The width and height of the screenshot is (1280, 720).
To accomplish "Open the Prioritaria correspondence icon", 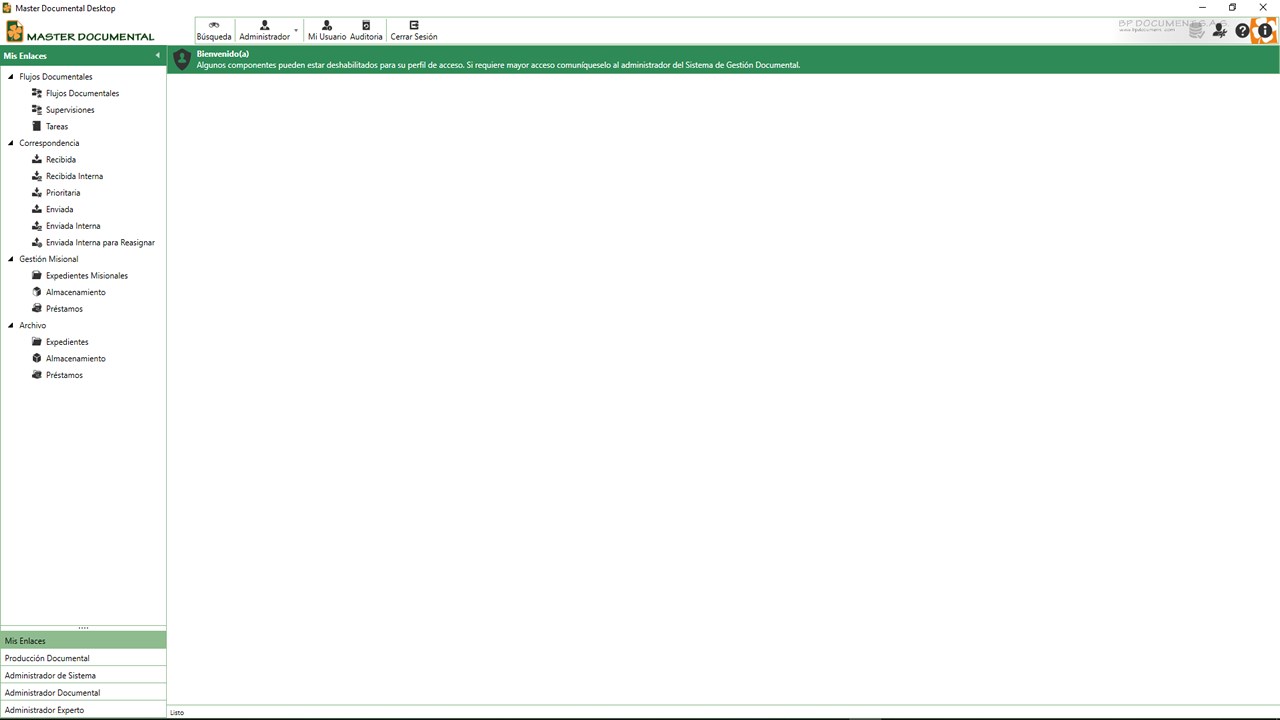I will coord(37,192).
